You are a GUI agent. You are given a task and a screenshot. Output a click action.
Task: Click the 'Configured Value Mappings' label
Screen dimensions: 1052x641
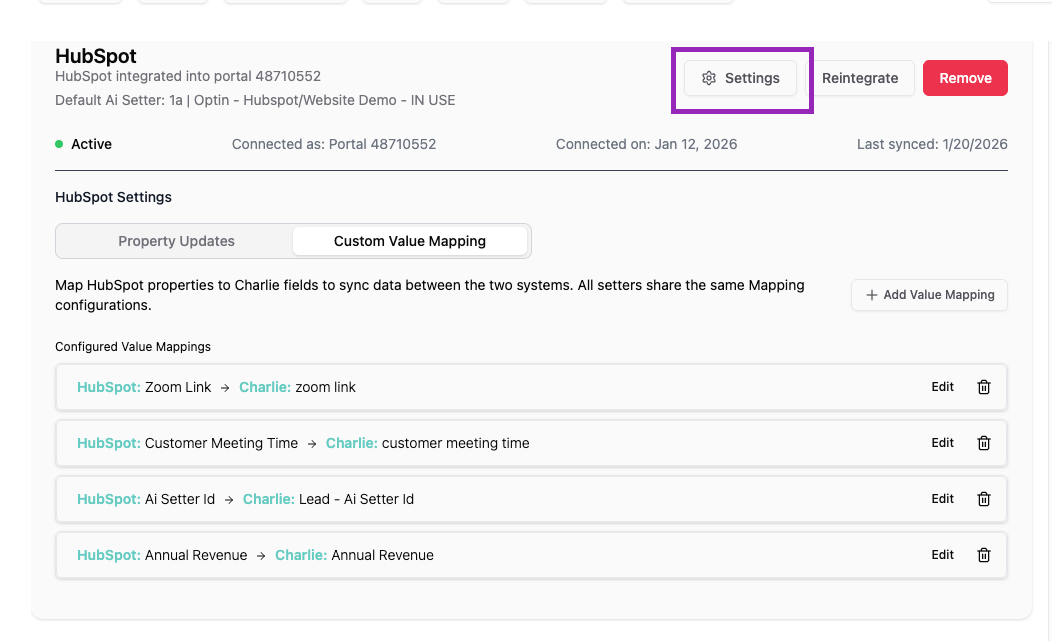[133, 346]
